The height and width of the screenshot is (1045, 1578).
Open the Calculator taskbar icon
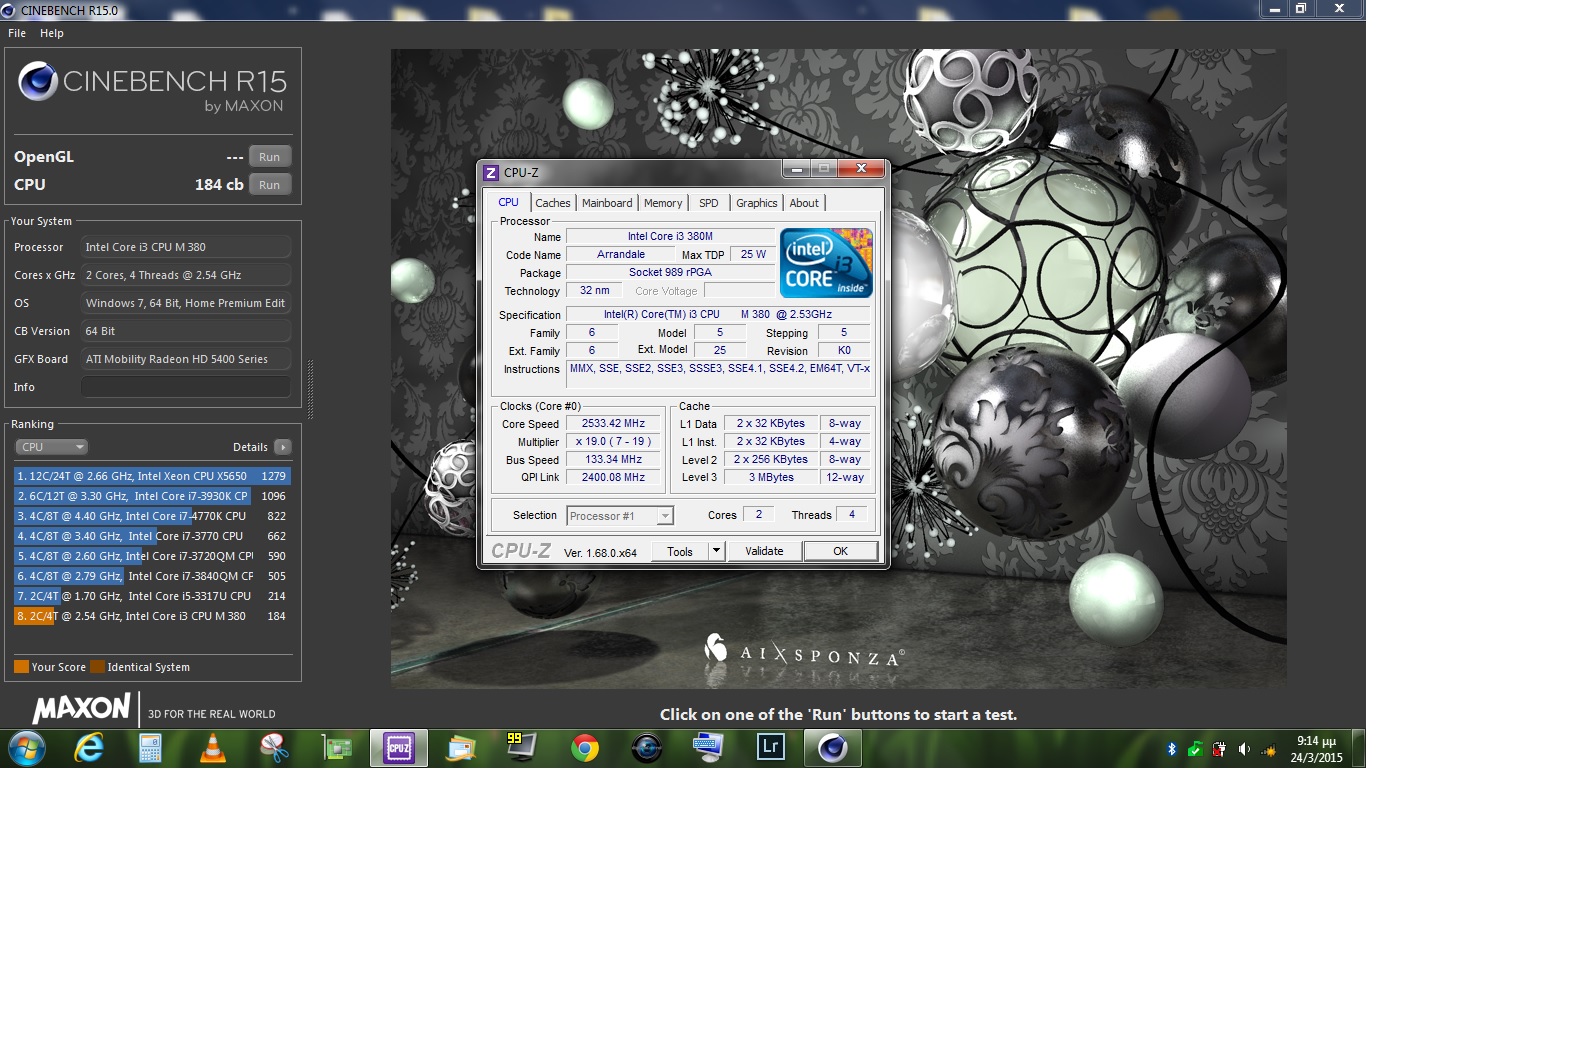tap(150, 748)
